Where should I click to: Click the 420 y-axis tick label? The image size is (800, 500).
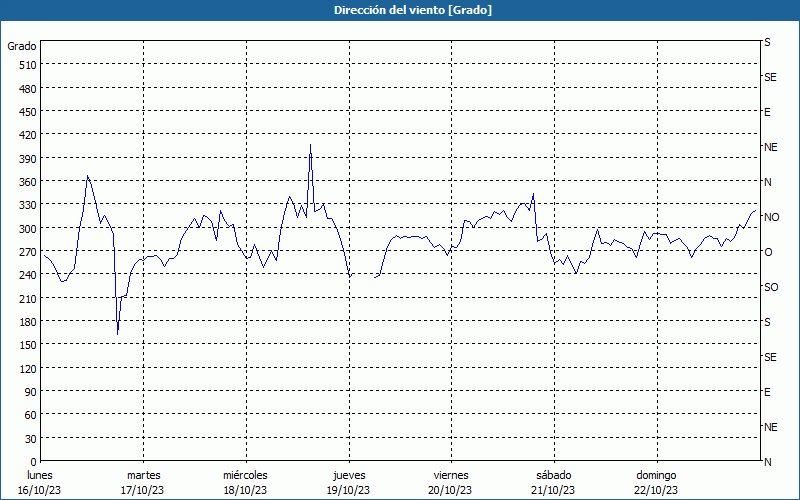28,135
